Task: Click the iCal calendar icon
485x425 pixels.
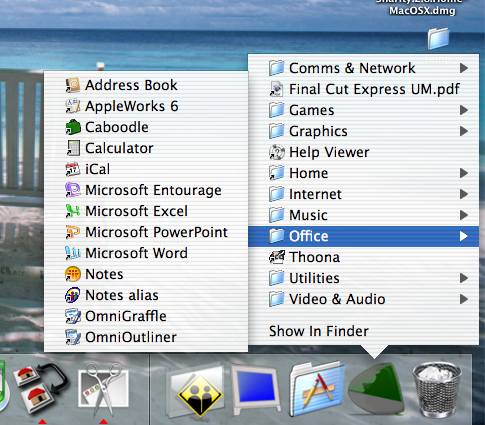Action: point(73,169)
